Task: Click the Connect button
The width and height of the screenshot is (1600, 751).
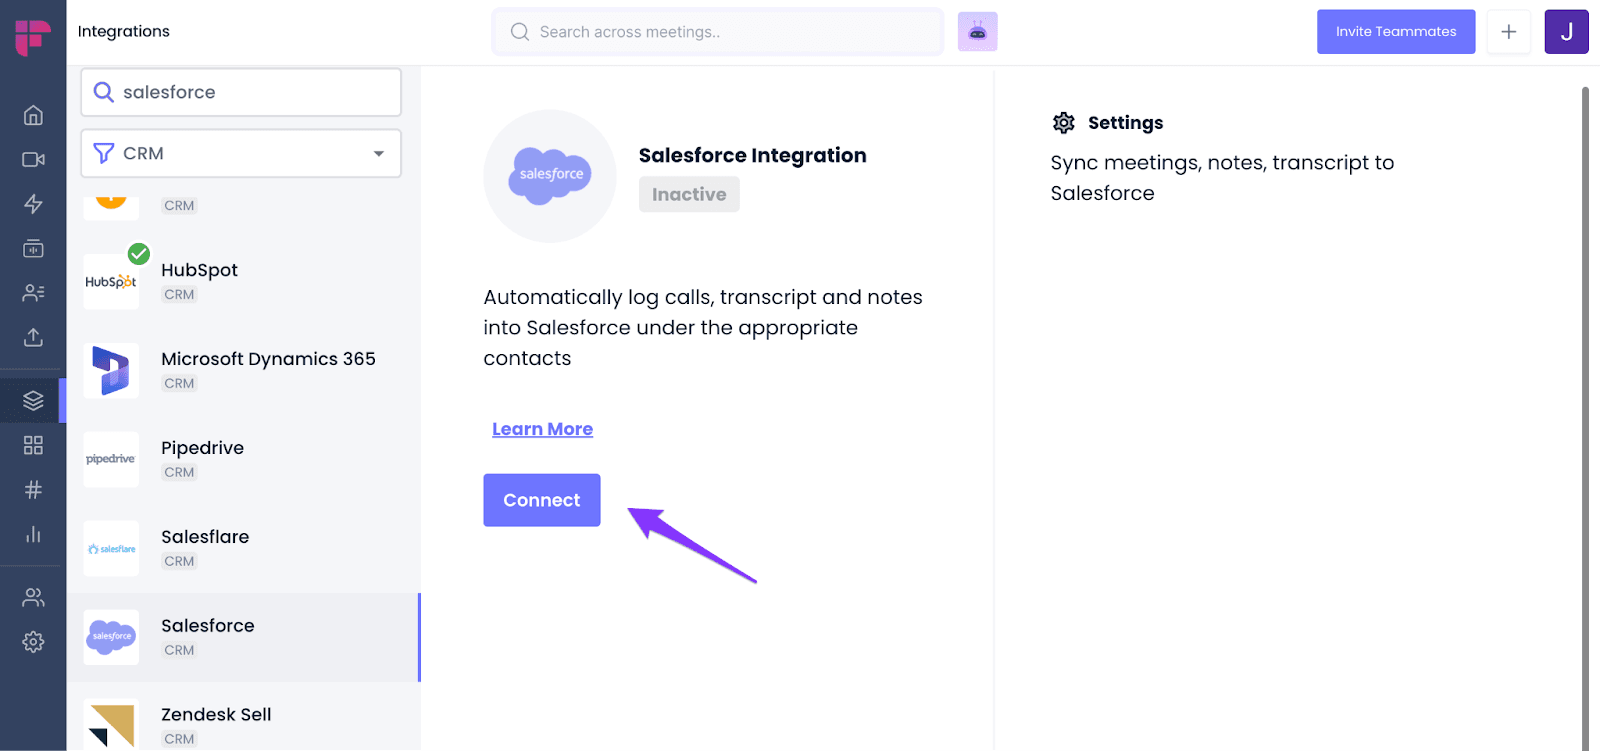Action: click(x=542, y=500)
